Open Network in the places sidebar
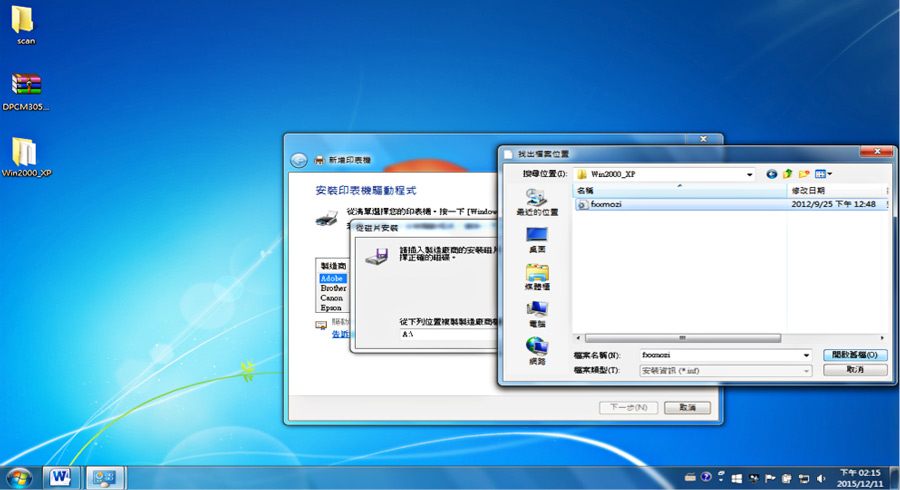Image resolution: width=900 pixels, height=490 pixels. 537,352
